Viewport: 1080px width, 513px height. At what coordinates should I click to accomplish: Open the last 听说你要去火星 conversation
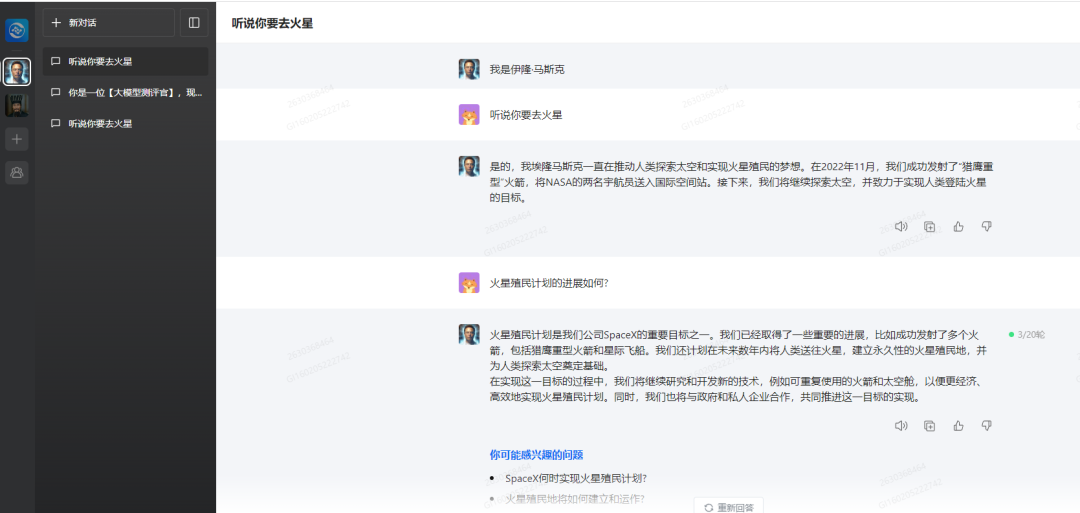coord(125,124)
